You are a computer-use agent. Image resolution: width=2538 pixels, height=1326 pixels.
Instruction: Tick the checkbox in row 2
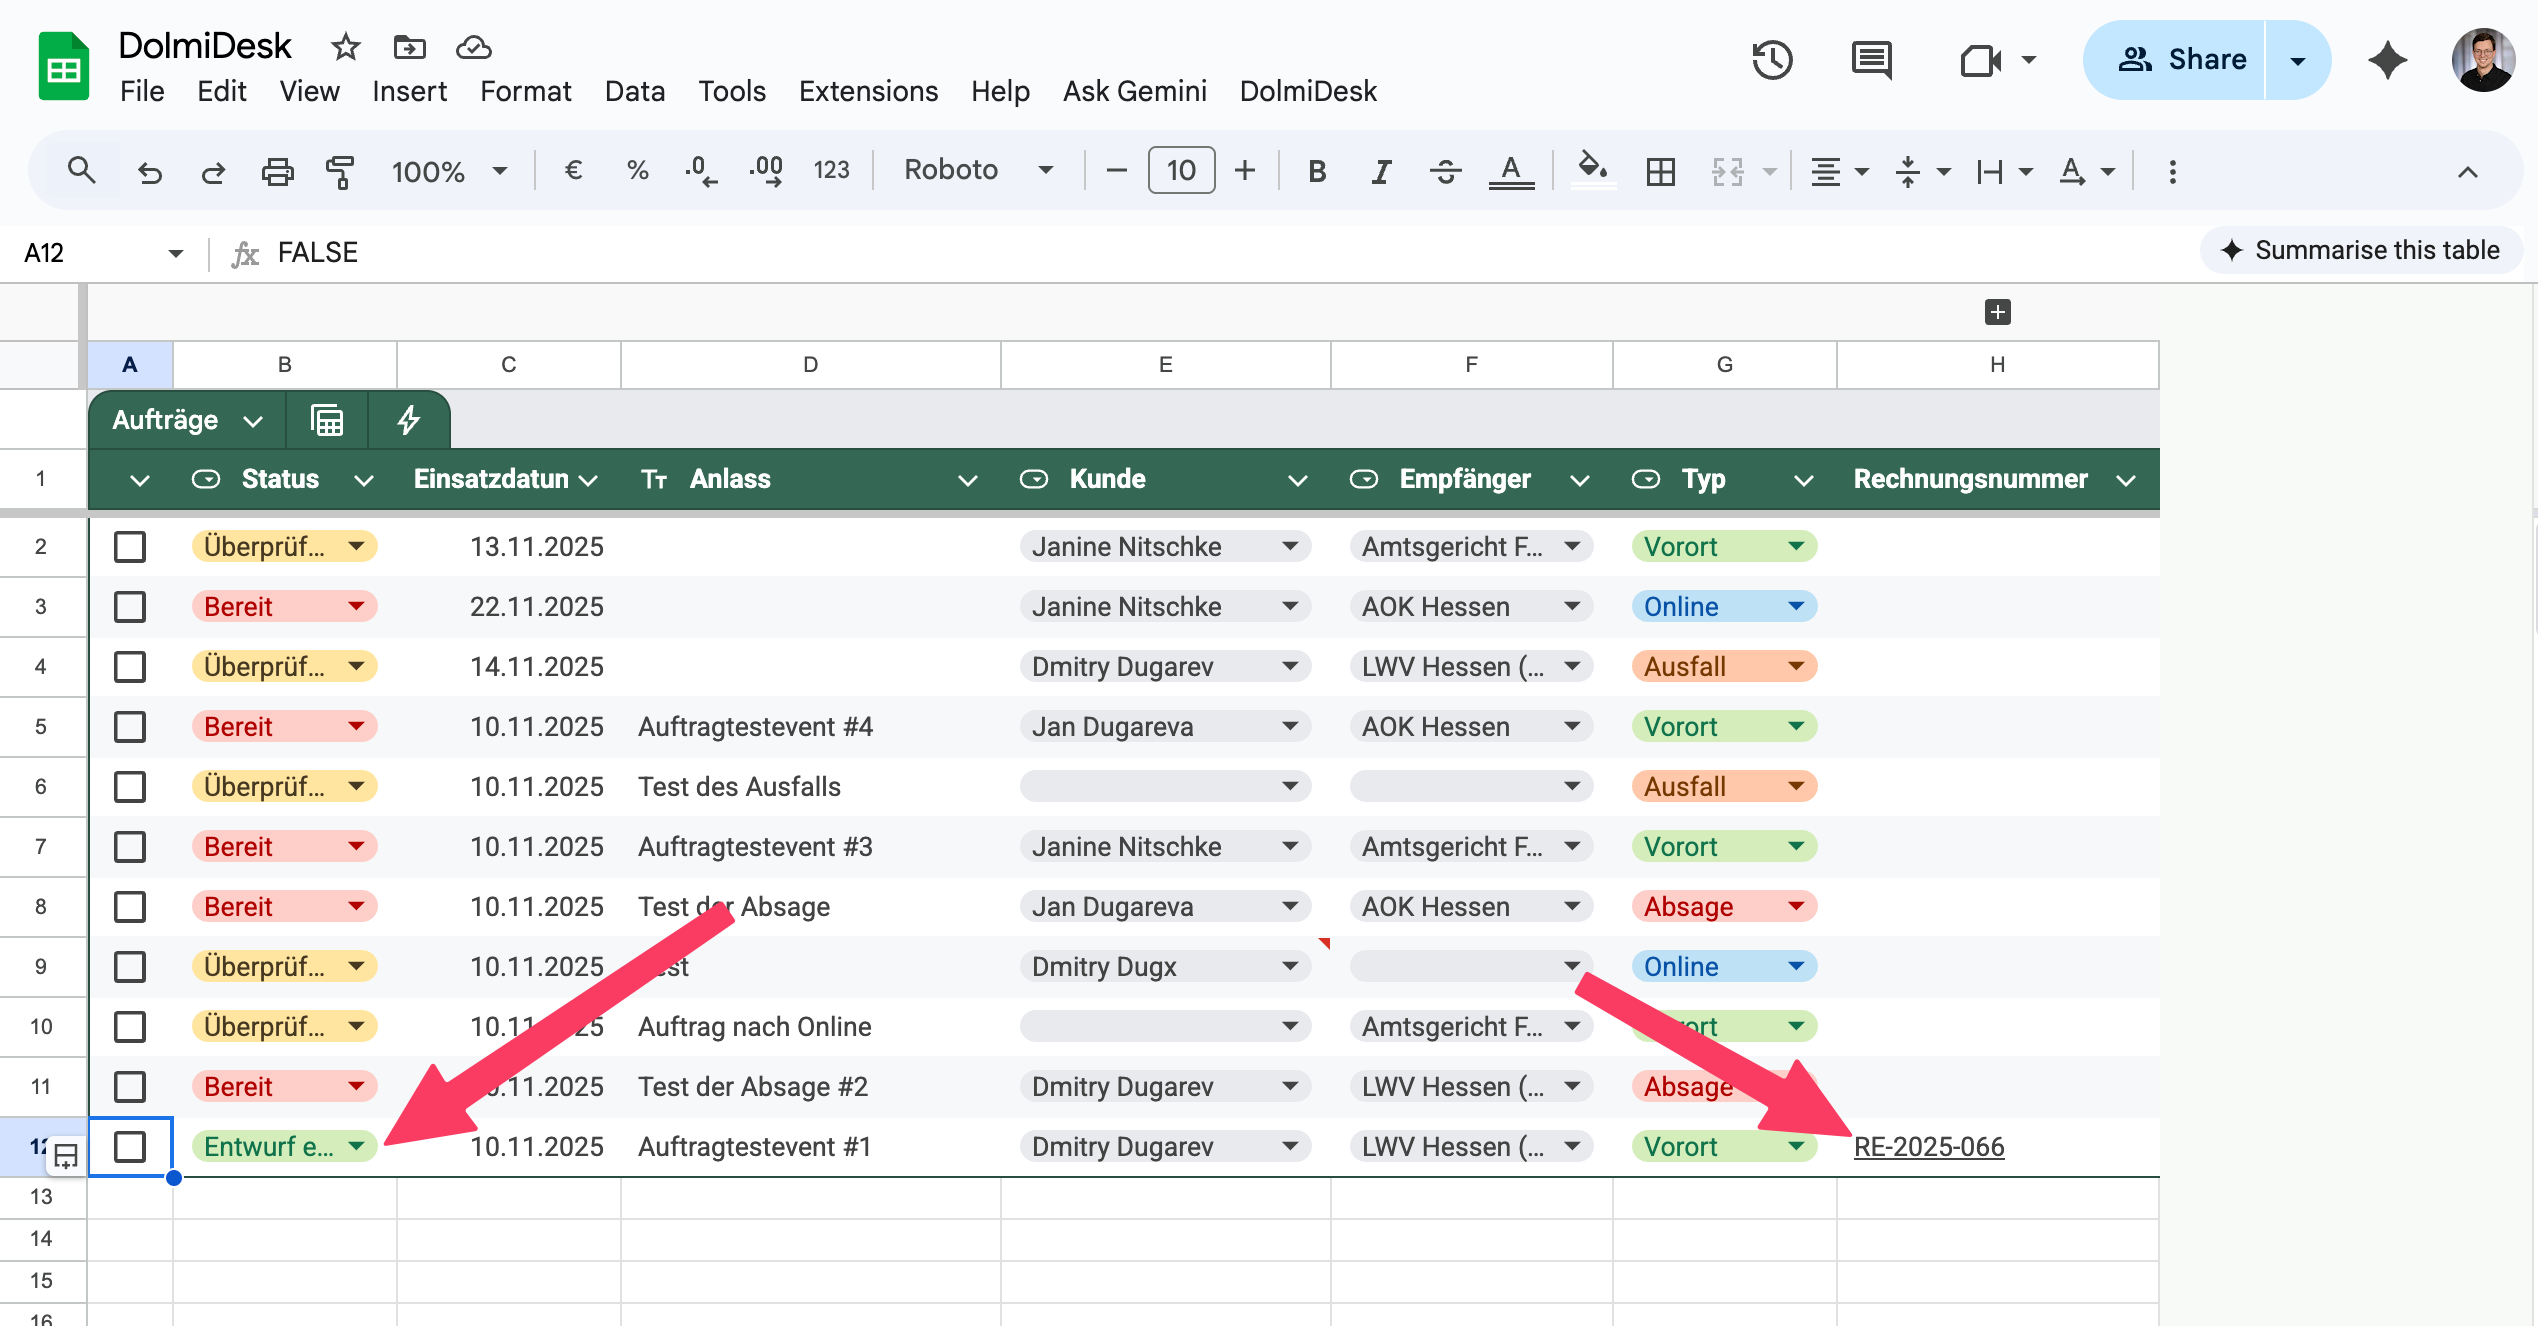130,547
